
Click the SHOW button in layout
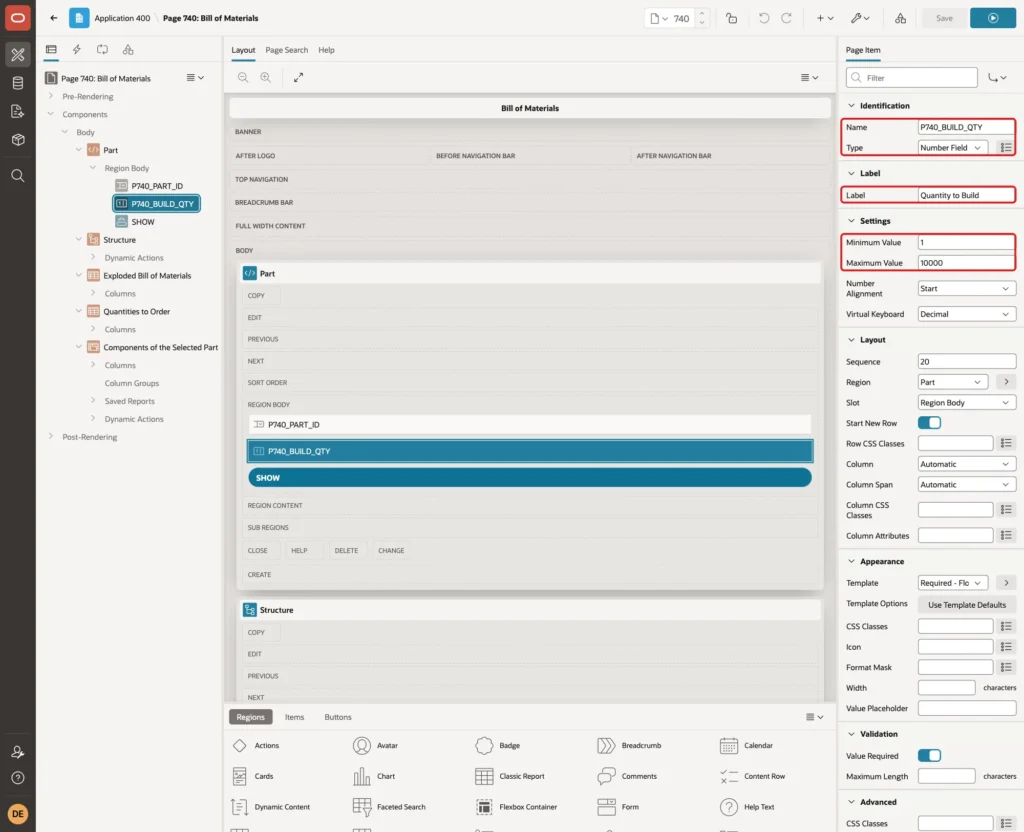(530, 478)
